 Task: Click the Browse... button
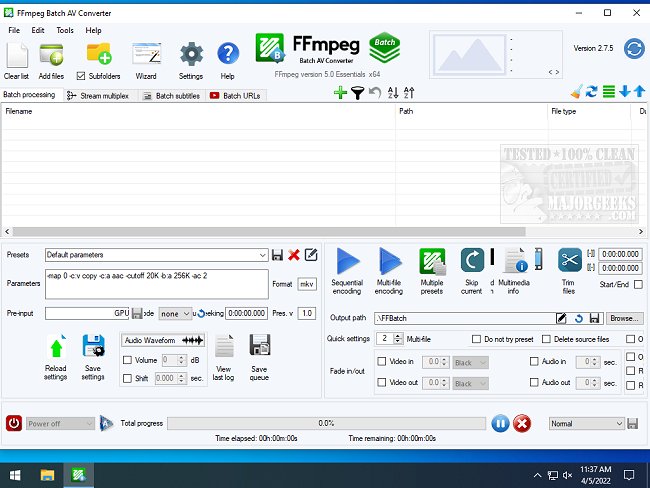pos(624,318)
